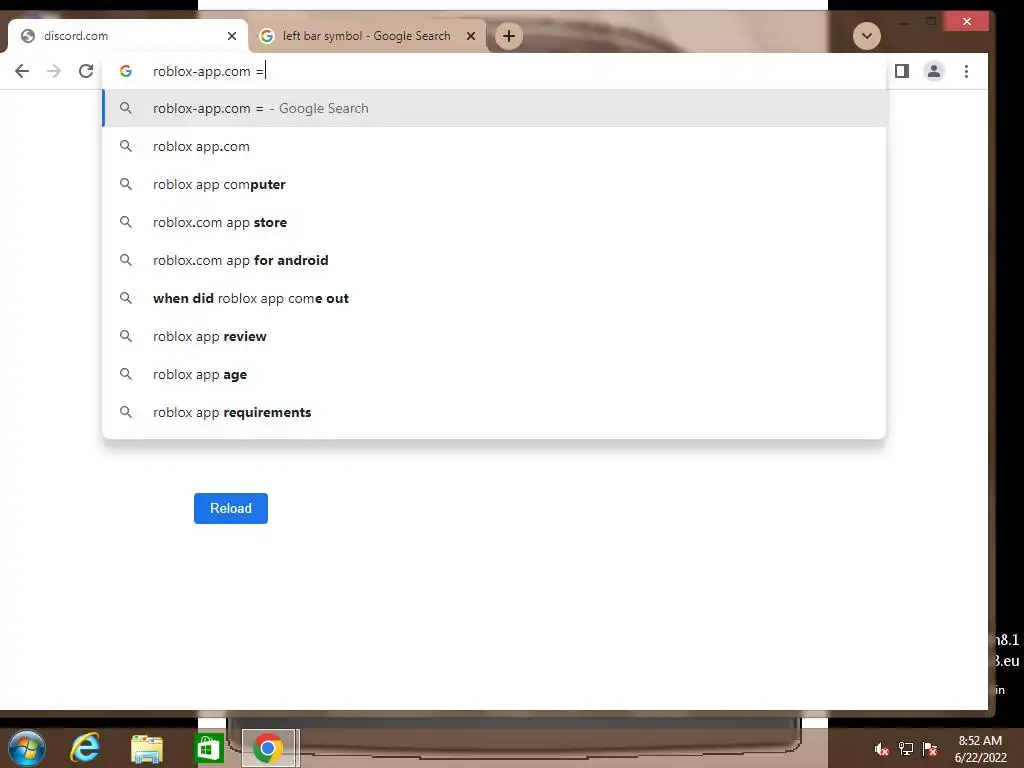Choose the 'roblox app age' suggestion
Viewport: 1024px width, 768px height.
494,374
